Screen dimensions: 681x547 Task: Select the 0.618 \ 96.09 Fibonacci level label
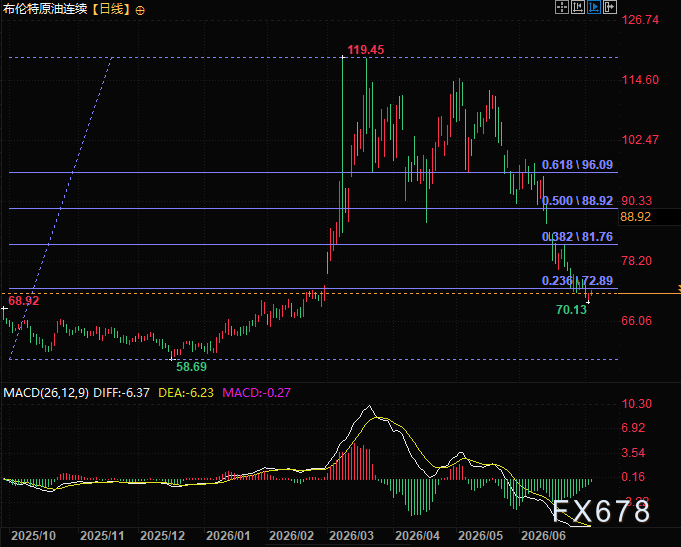point(577,165)
